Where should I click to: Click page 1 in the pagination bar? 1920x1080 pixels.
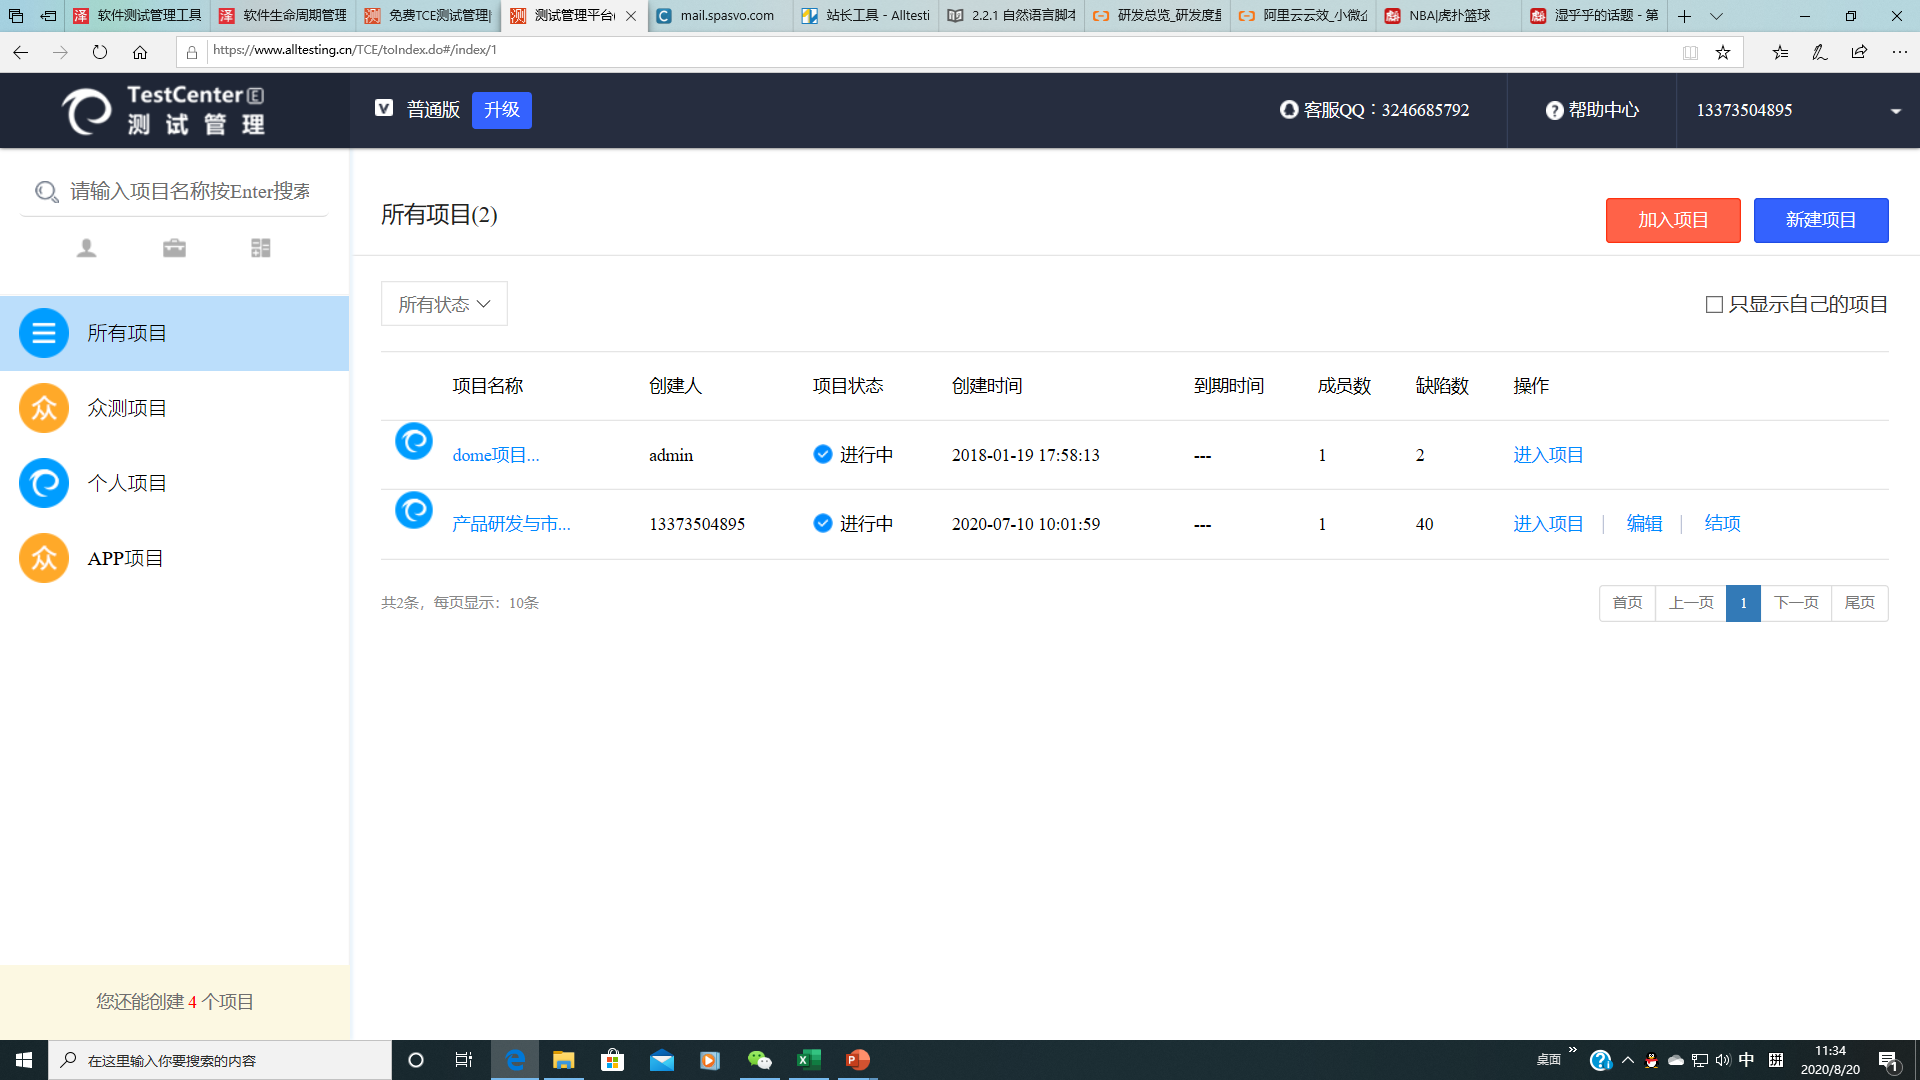pos(1744,603)
